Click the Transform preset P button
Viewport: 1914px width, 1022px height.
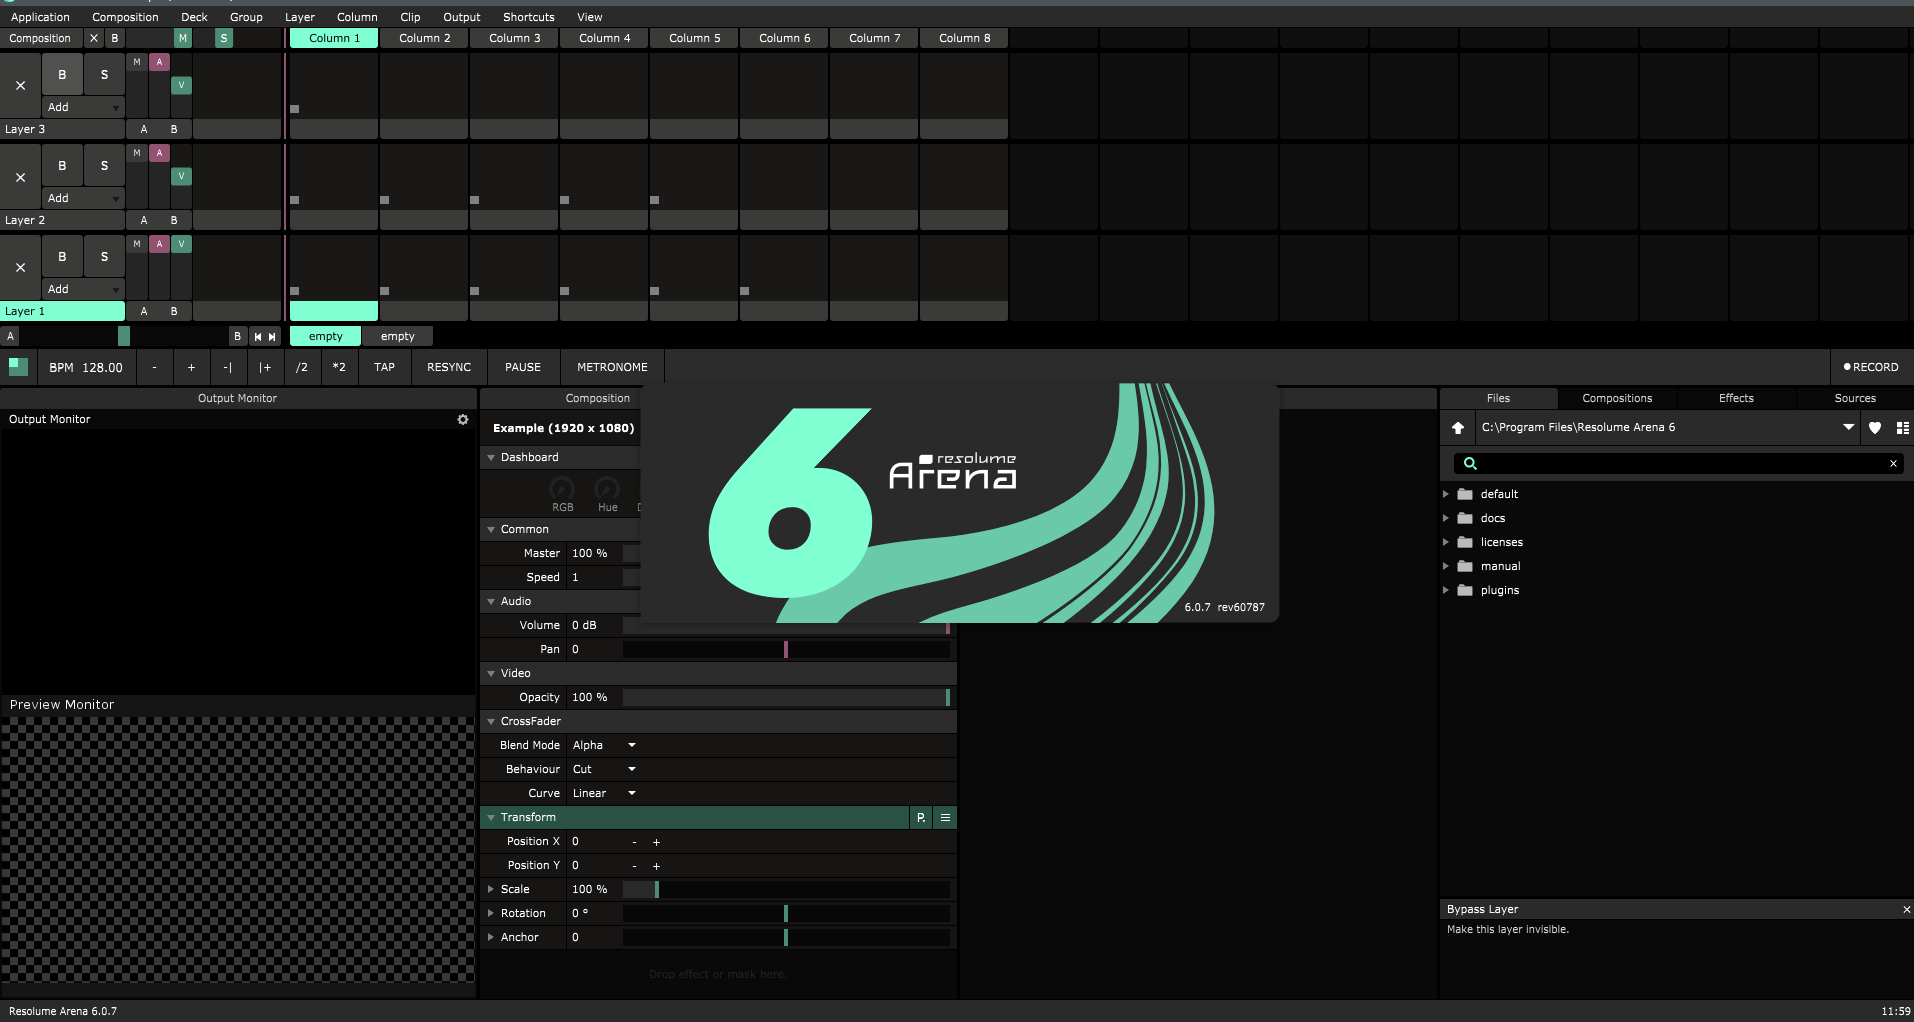point(921,818)
